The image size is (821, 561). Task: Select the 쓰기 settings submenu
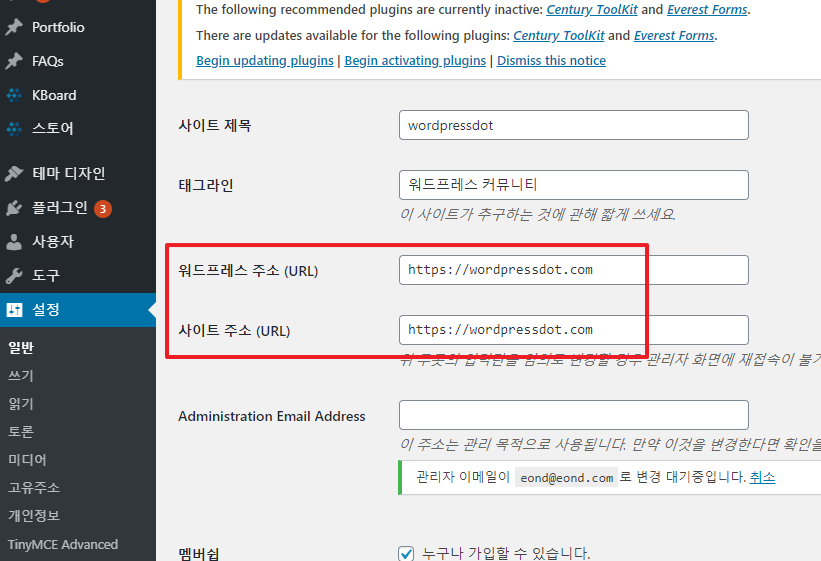21,376
